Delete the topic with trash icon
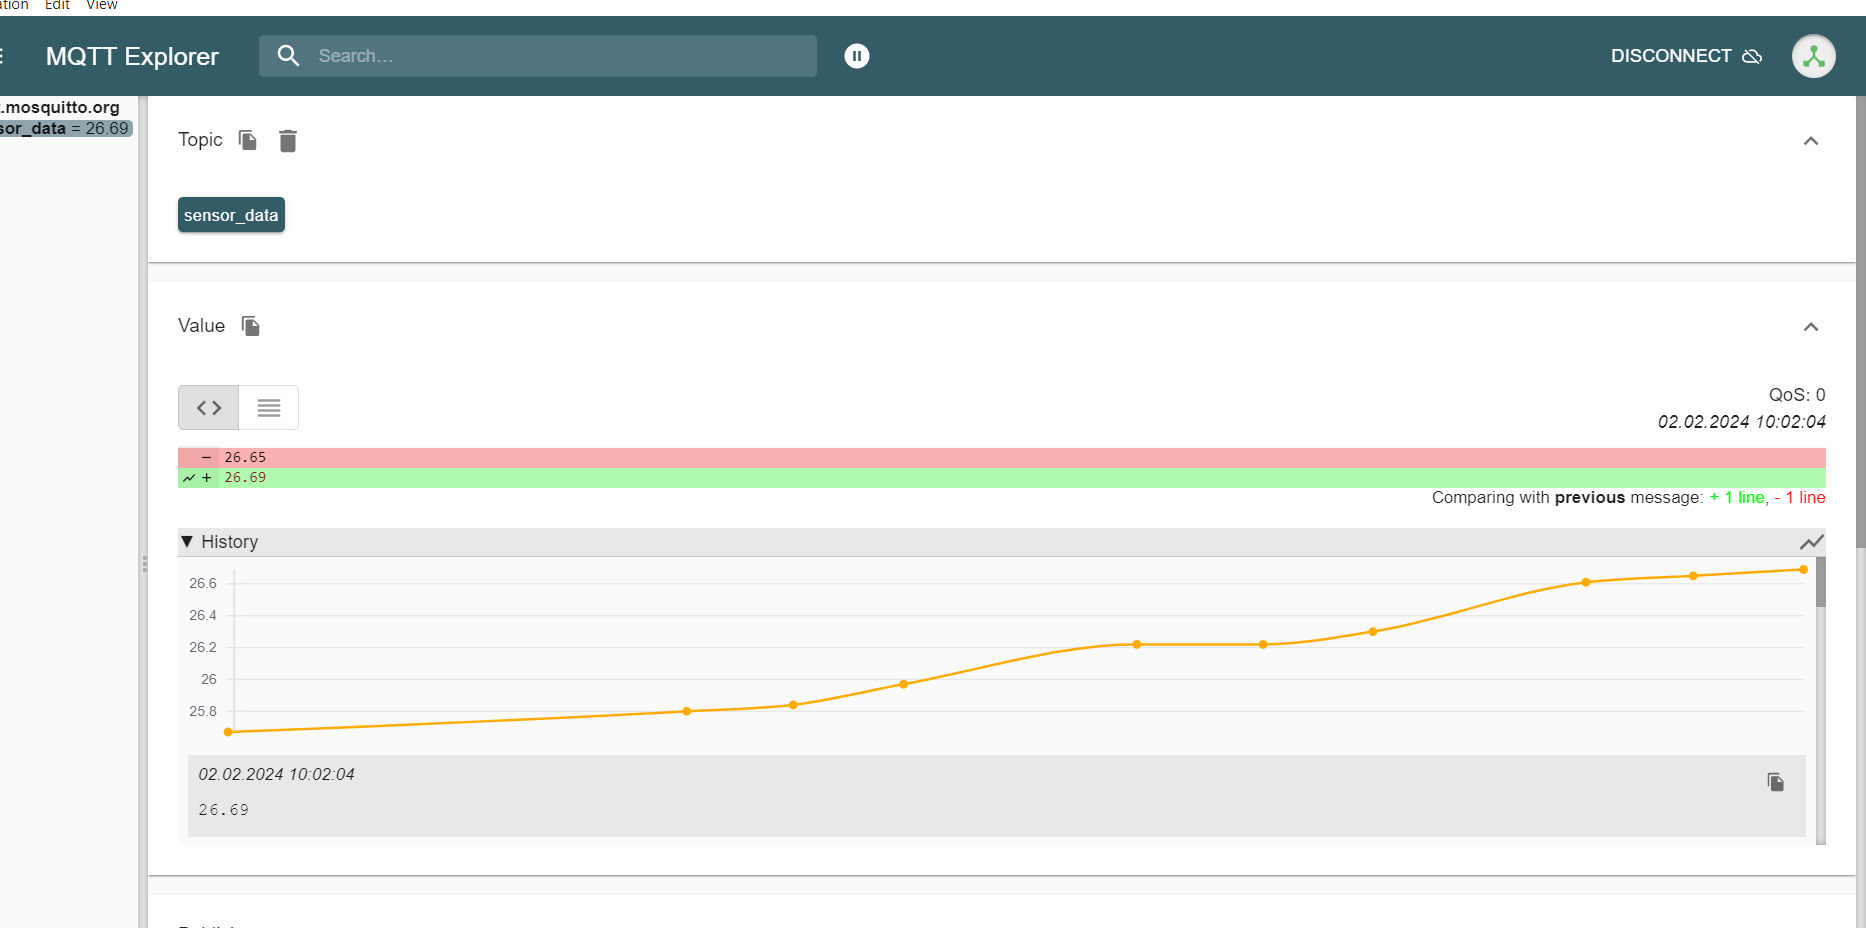This screenshot has height=928, width=1866. (x=288, y=141)
